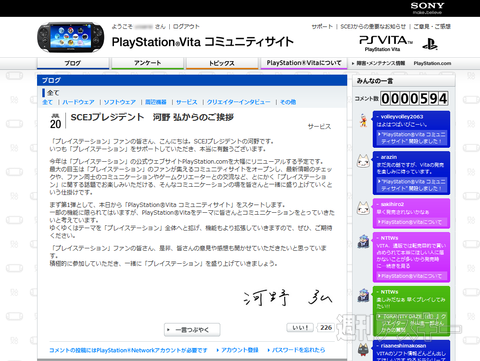Click the みんなの一言 panel header
480x361 pixels.
(x=404, y=81)
